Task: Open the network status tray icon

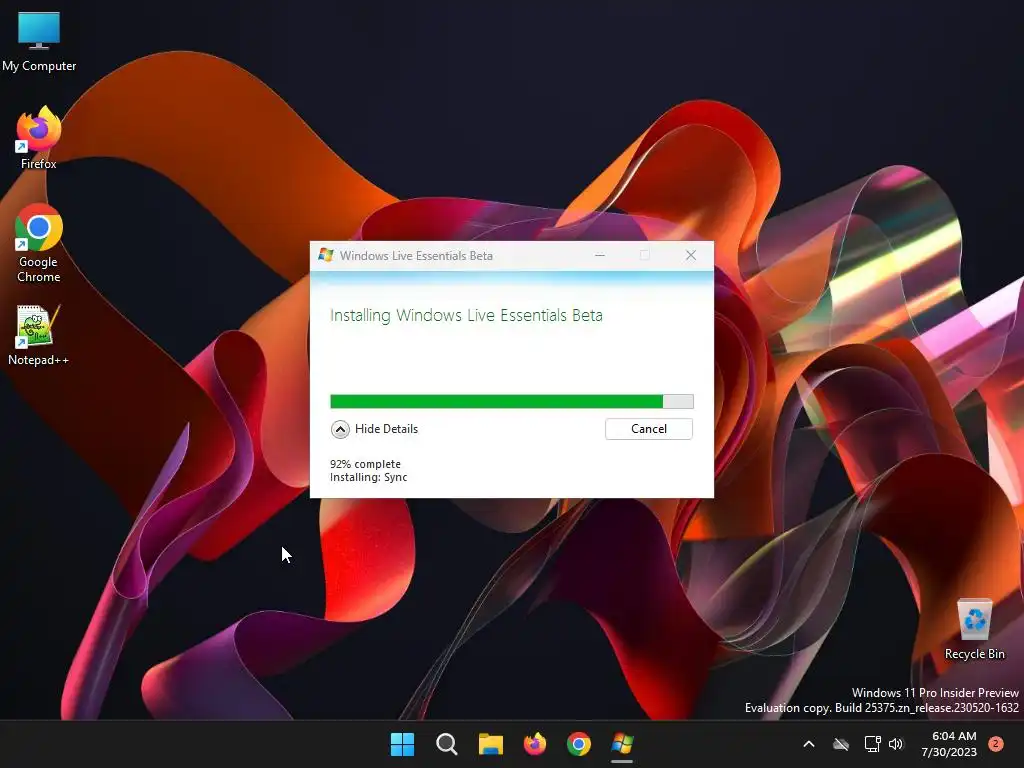Action: coord(872,744)
